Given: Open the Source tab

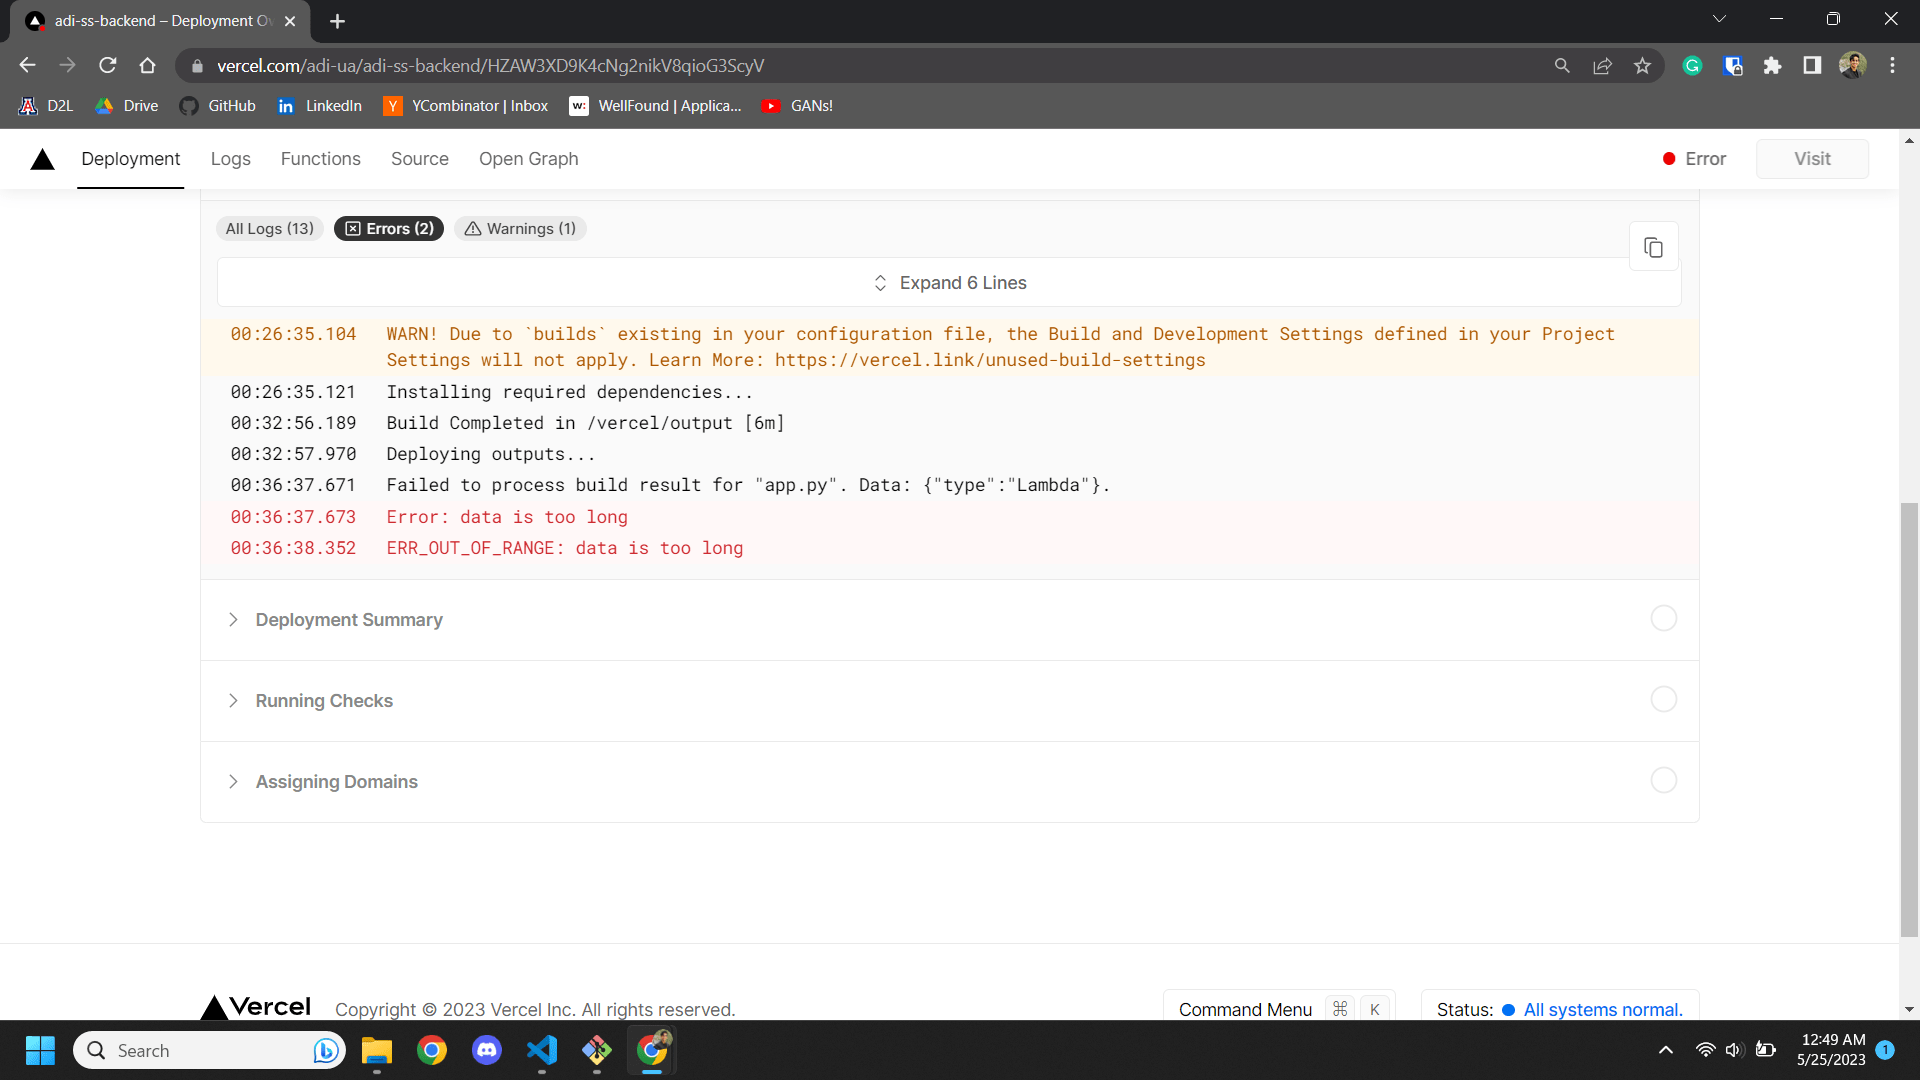Looking at the screenshot, I should pos(419,159).
